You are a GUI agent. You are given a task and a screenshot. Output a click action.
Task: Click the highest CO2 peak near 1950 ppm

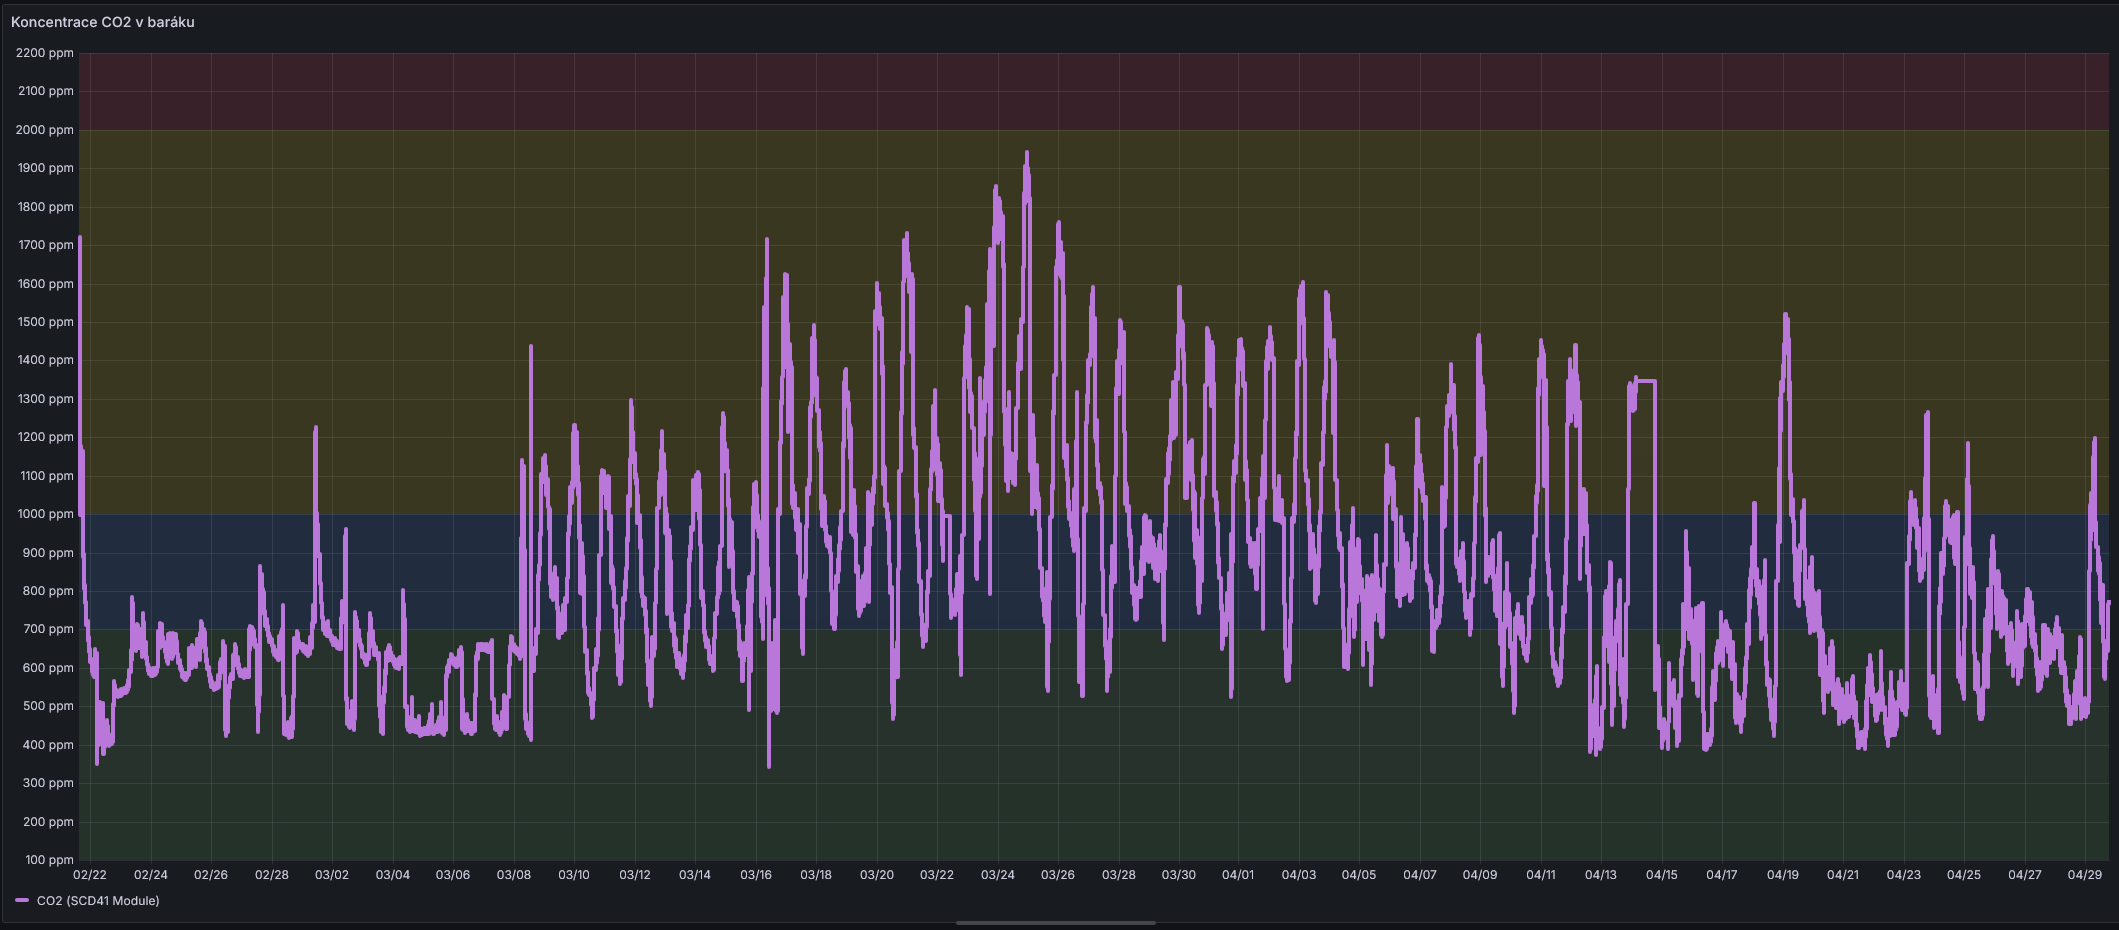pyautogui.click(x=1027, y=154)
